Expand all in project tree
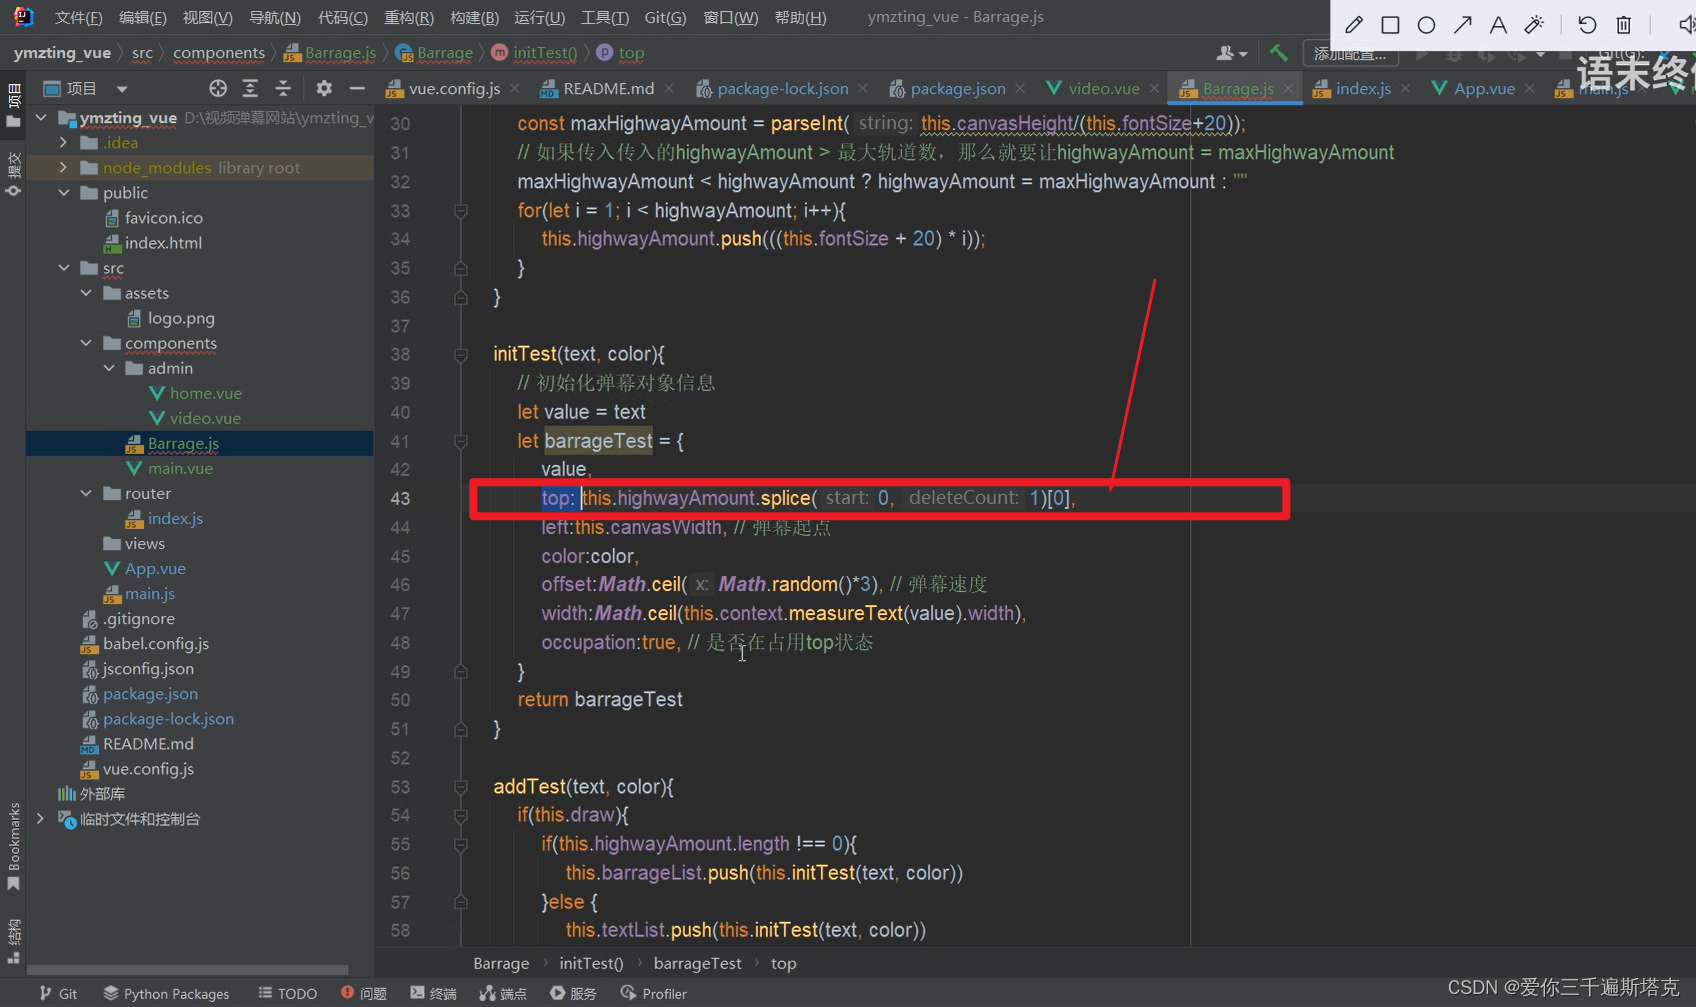The image size is (1696, 1007). point(250,88)
